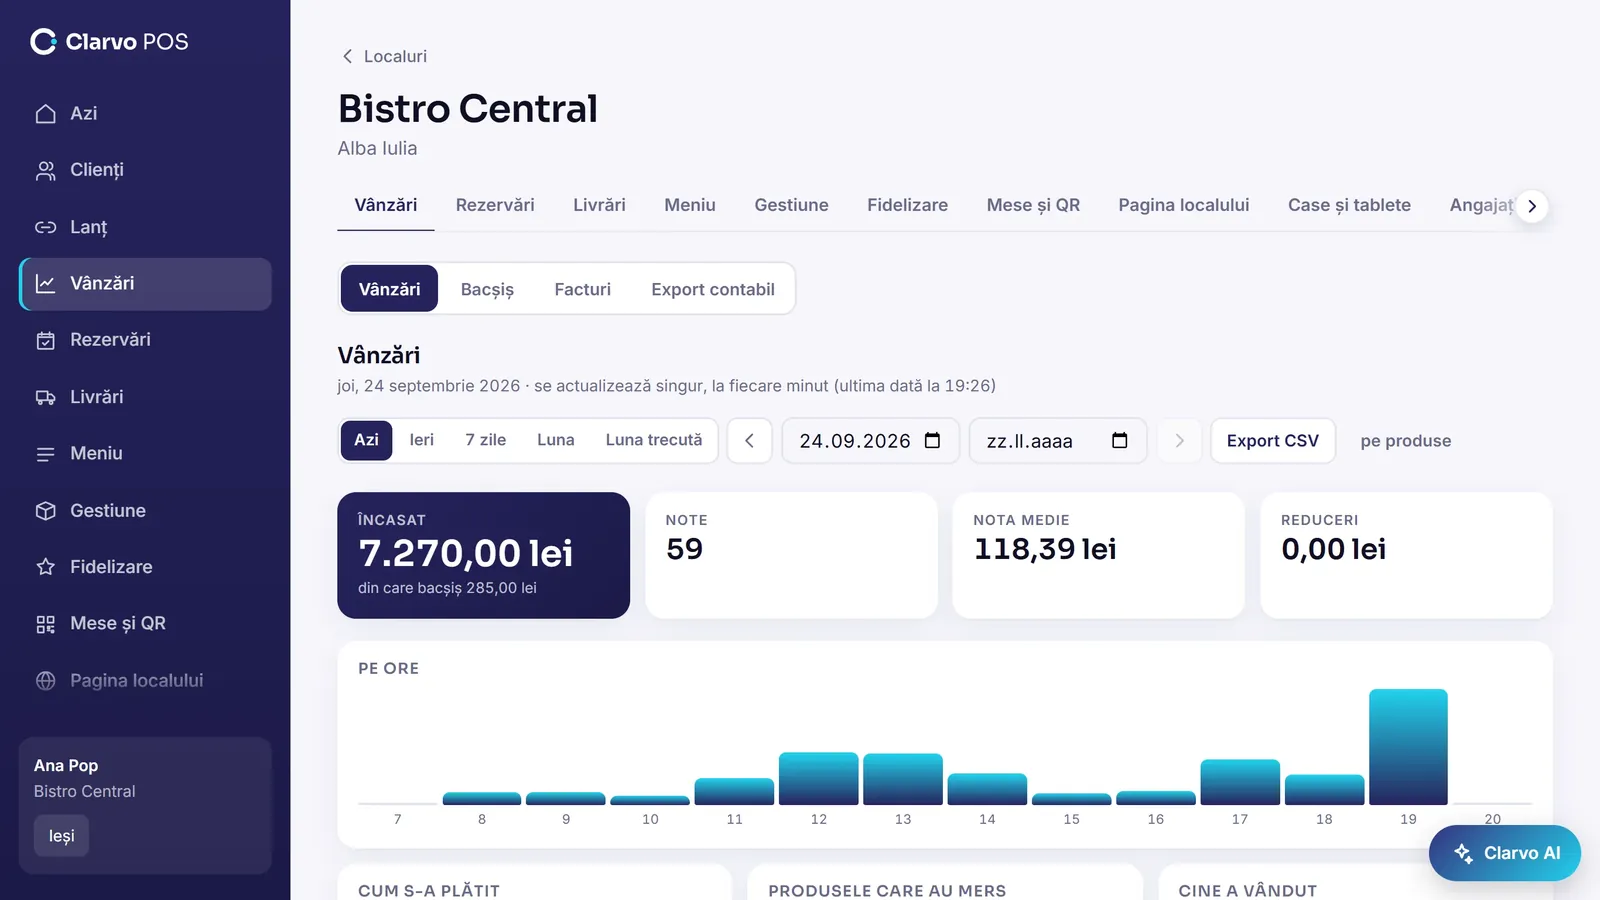Select the Luna trecută period filter
Image resolution: width=1600 pixels, height=900 pixels.
click(654, 440)
